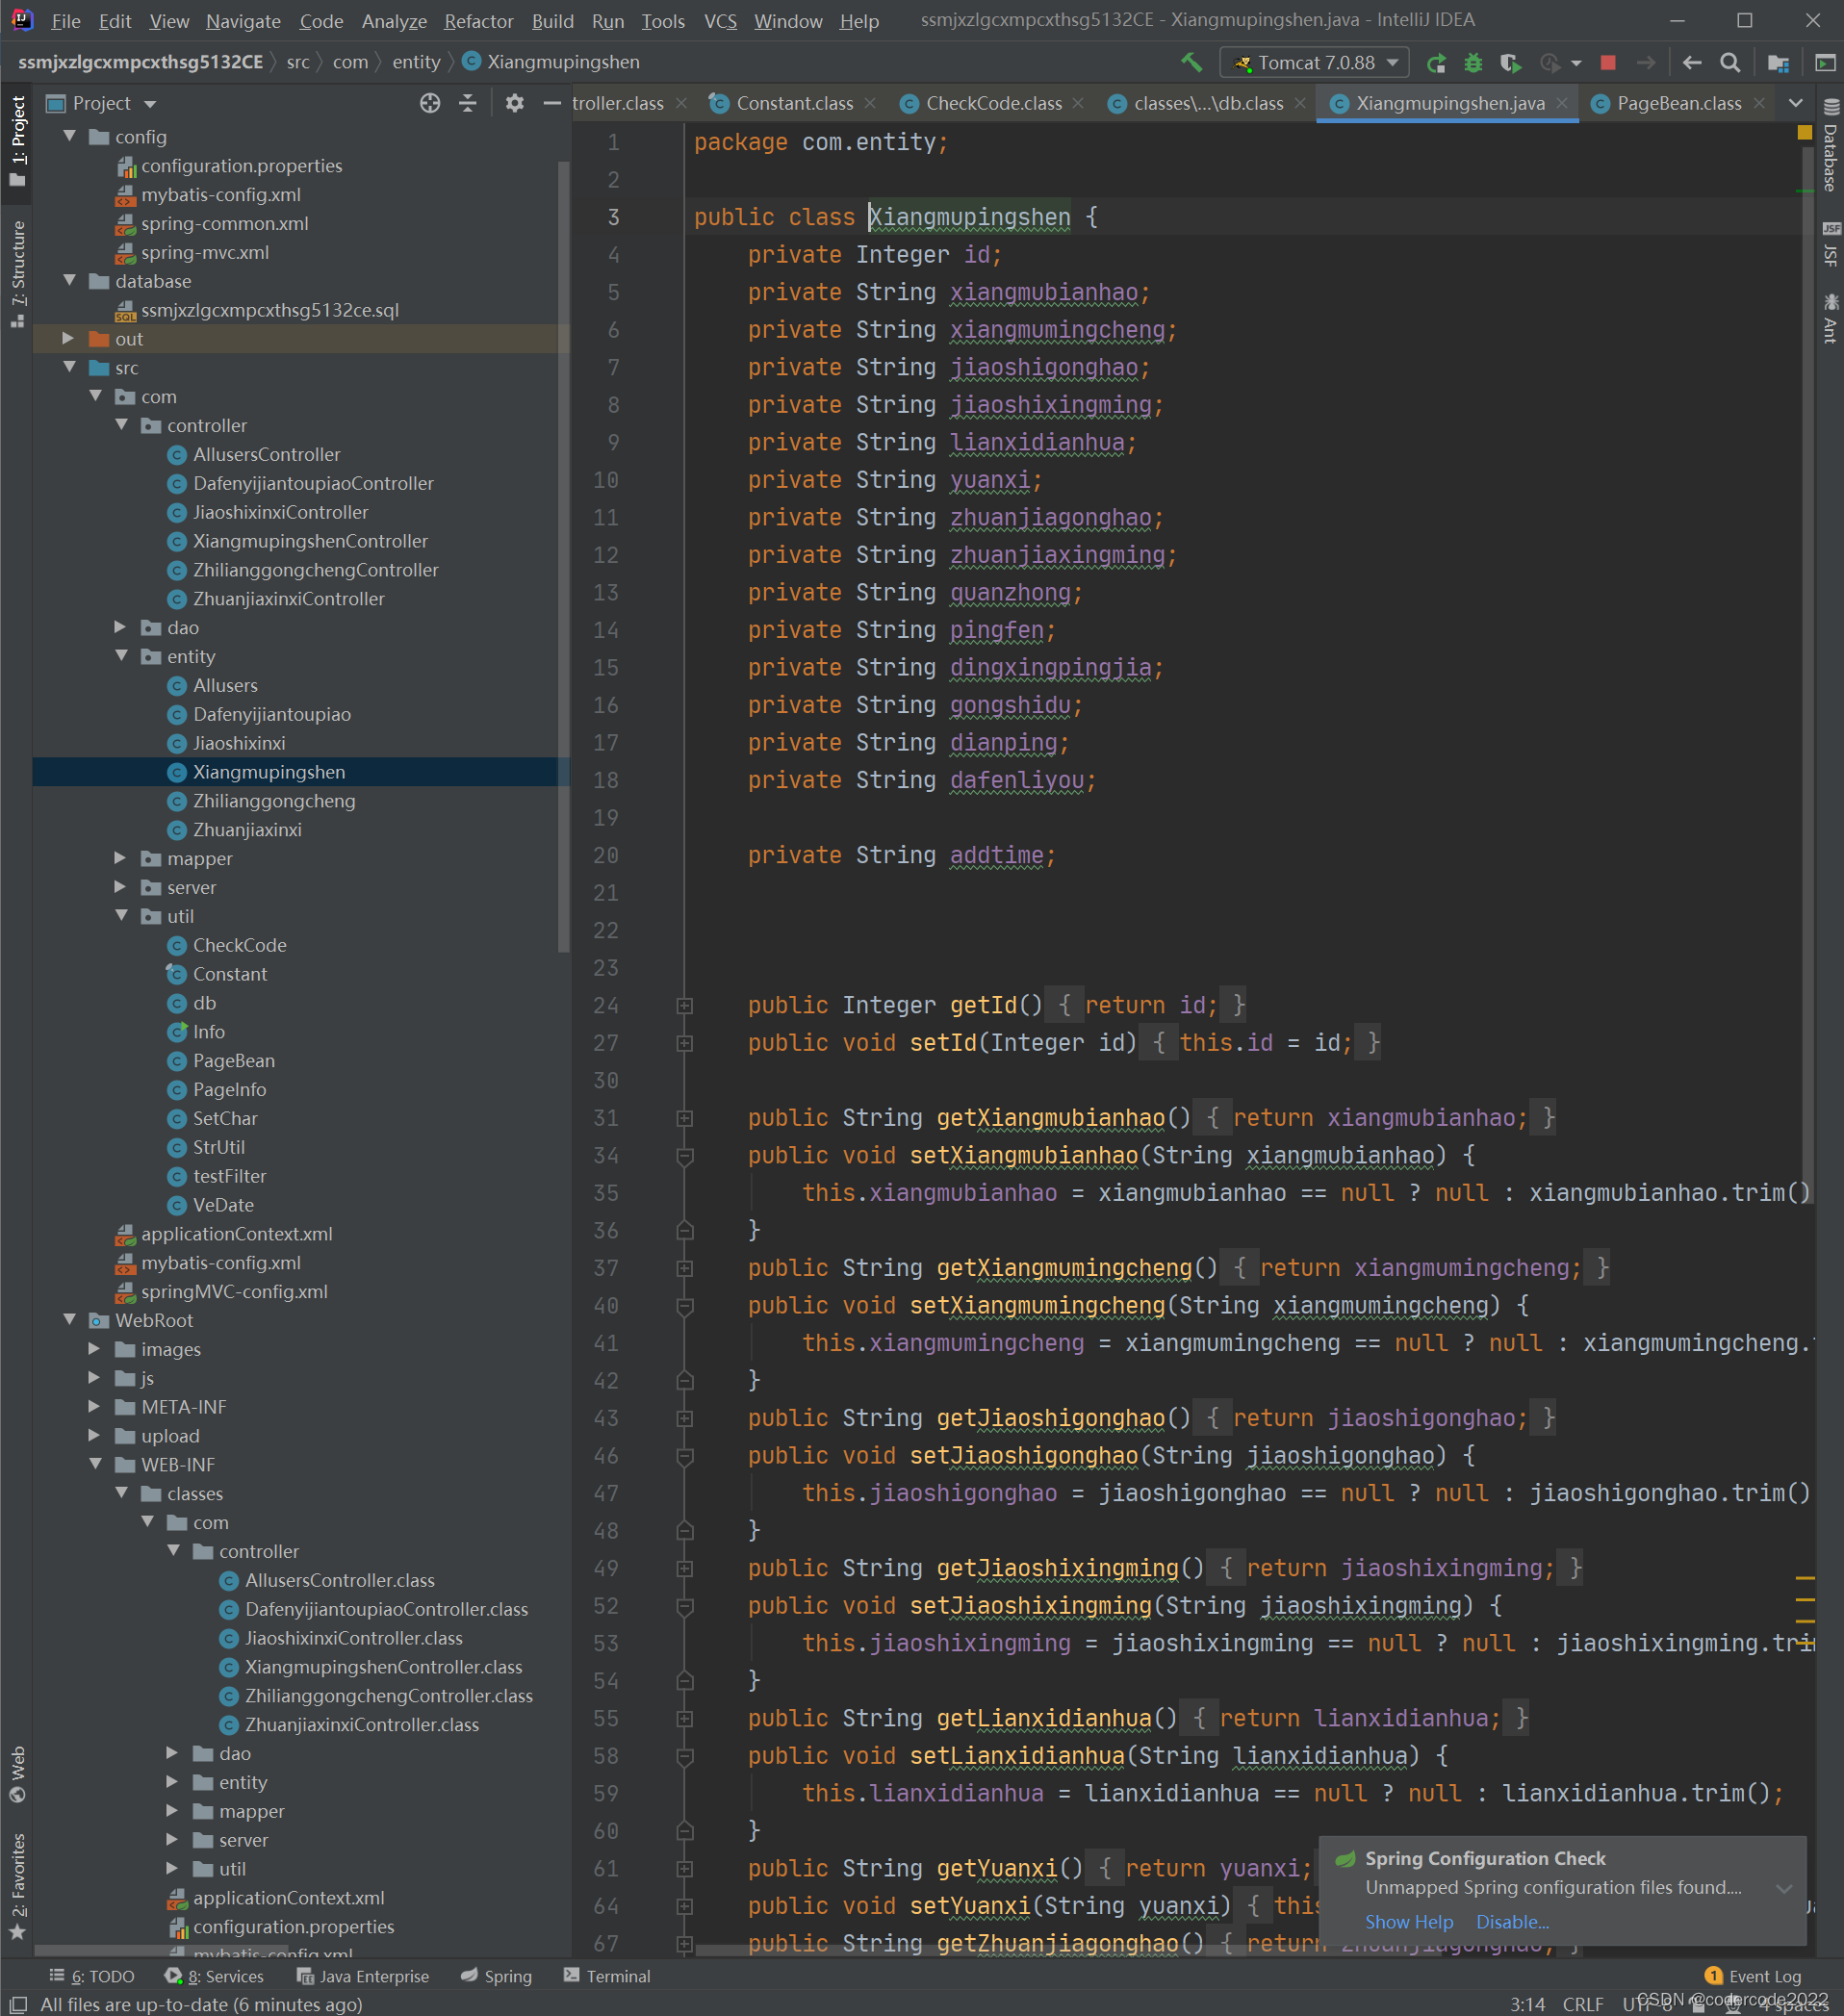Image resolution: width=1844 pixels, height=2016 pixels.
Task: Select Project with scrolling icon in Project panel
Action: (430, 103)
